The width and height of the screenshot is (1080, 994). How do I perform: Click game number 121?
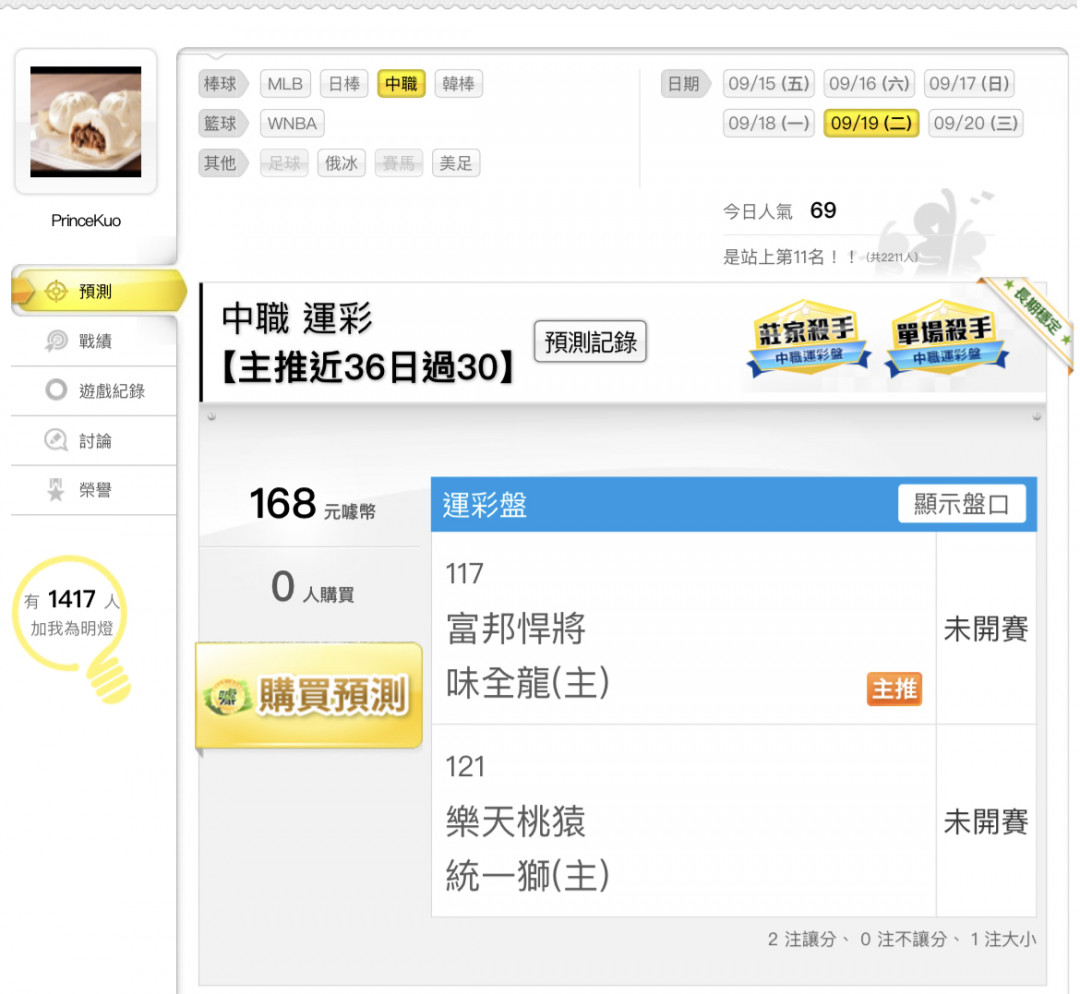[x=465, y=767]
